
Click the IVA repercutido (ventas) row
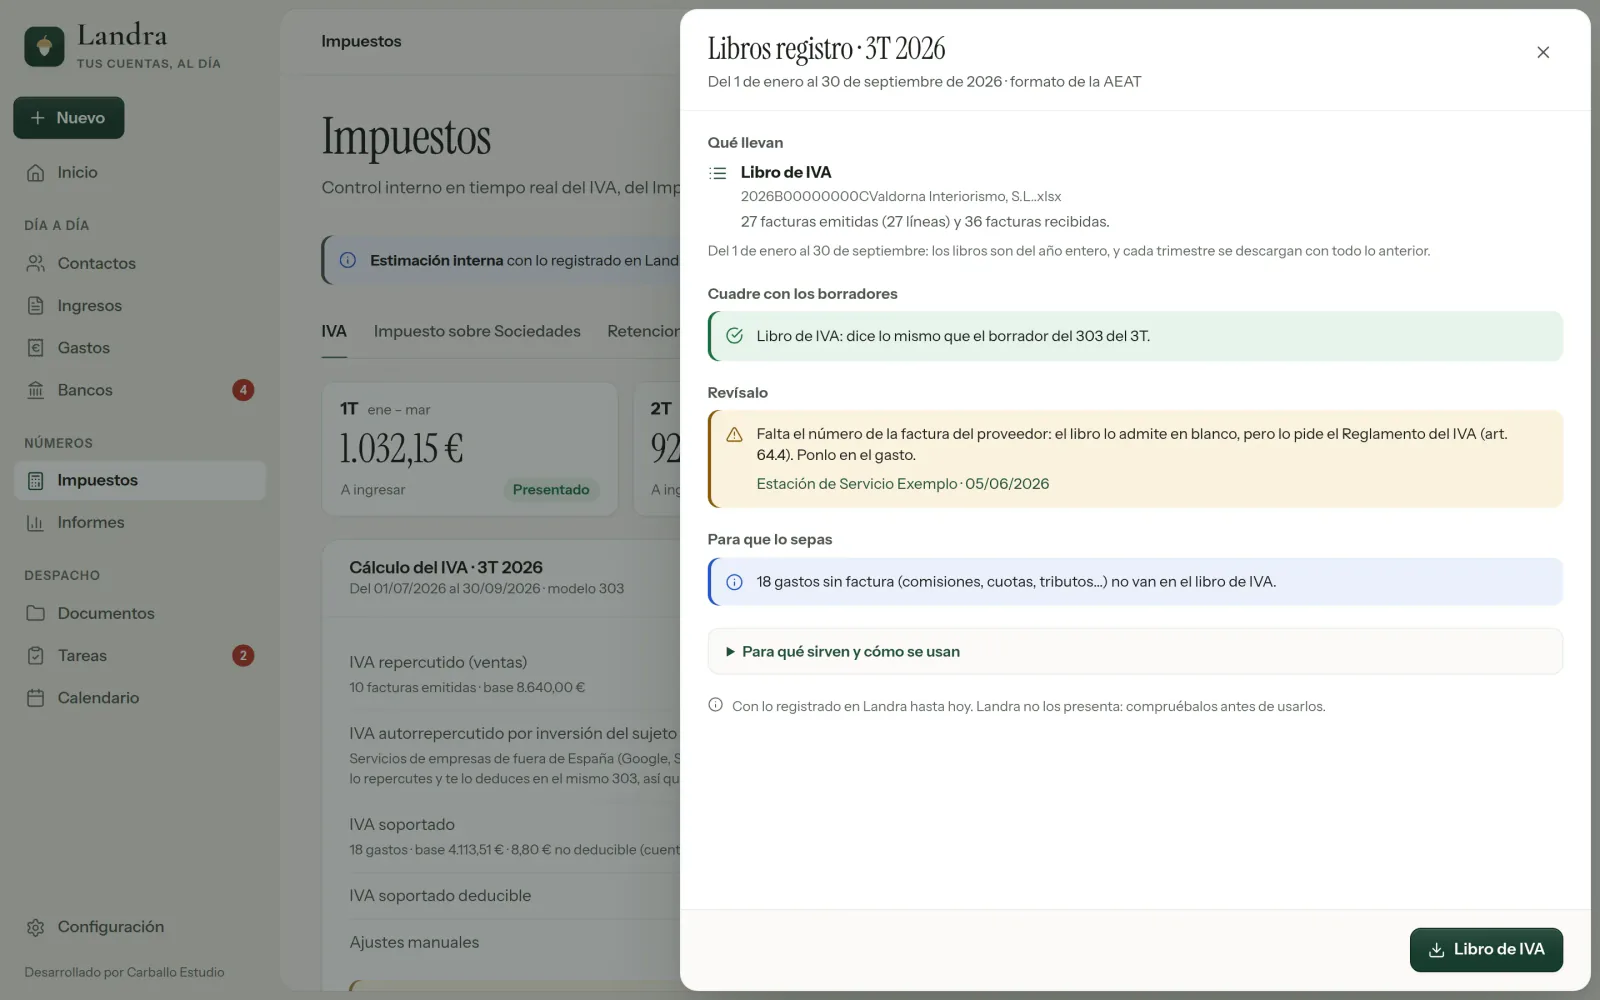click(x=514, y=675)
